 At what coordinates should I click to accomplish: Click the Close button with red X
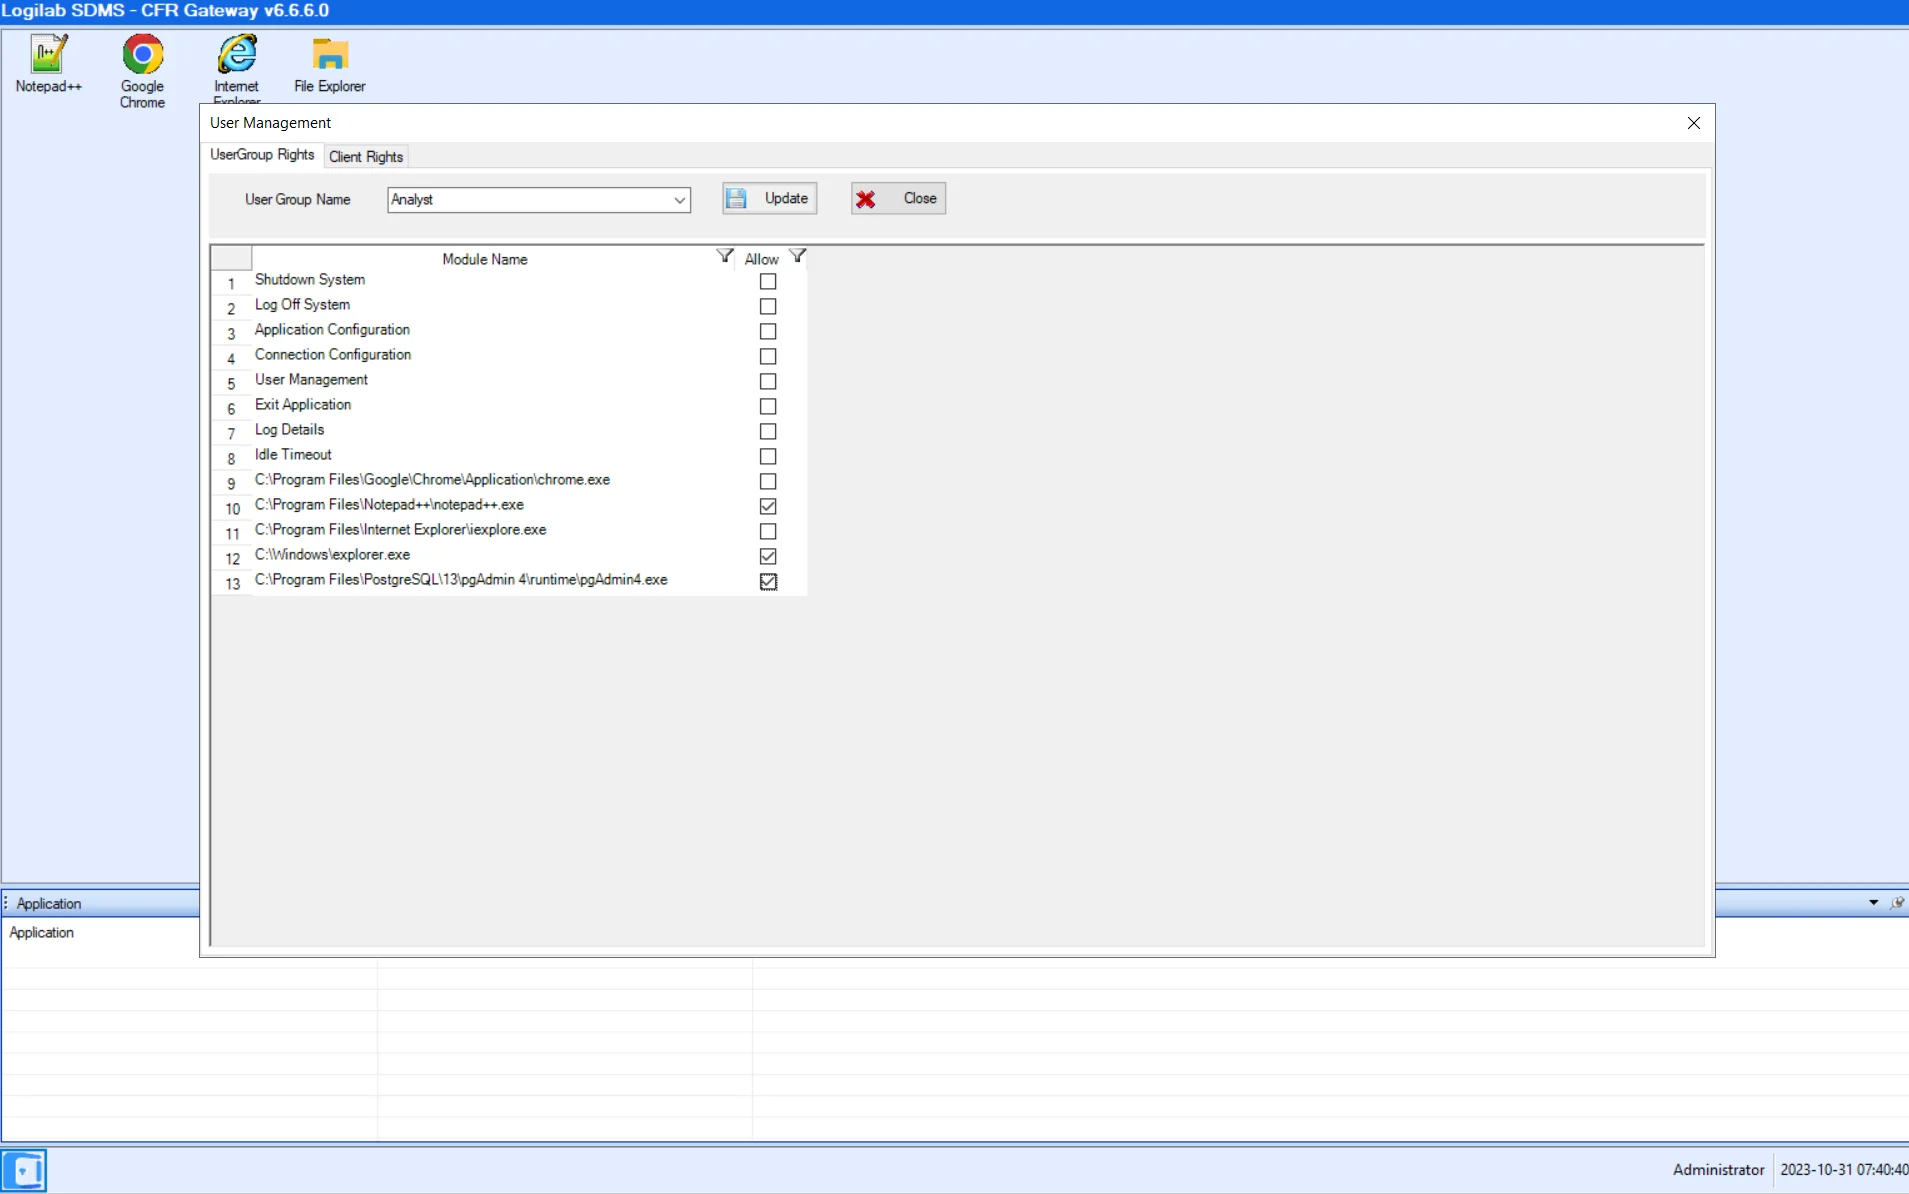pyautogui.click(x=898, y=198)
